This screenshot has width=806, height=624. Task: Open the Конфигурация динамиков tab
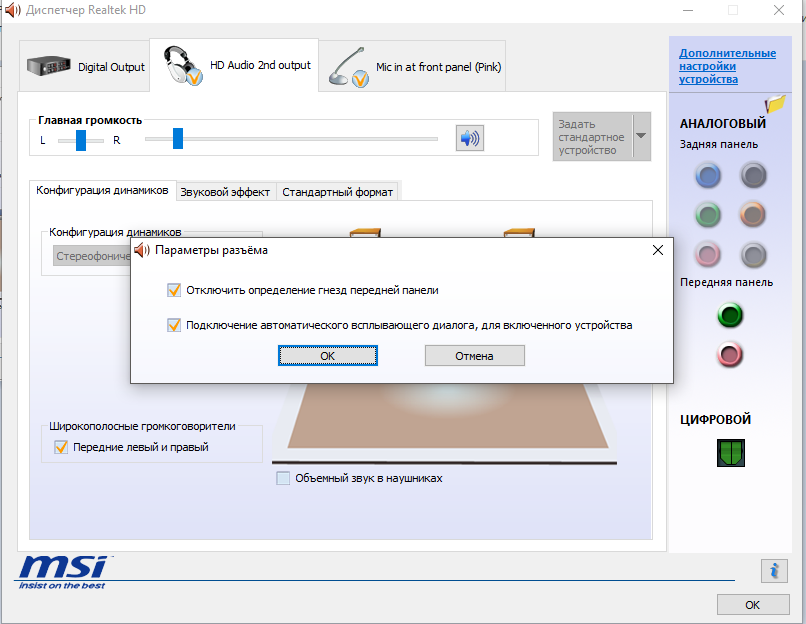(x=102, y=191)
